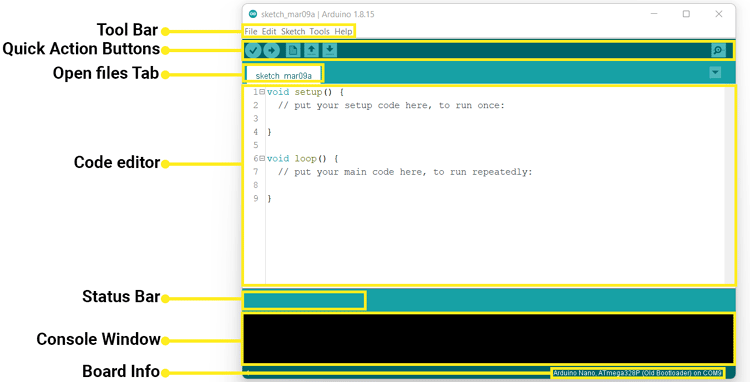Minimize the Arduino window
Image resolution: width=750 pixels, height=382 pixels.
point(654,14)
